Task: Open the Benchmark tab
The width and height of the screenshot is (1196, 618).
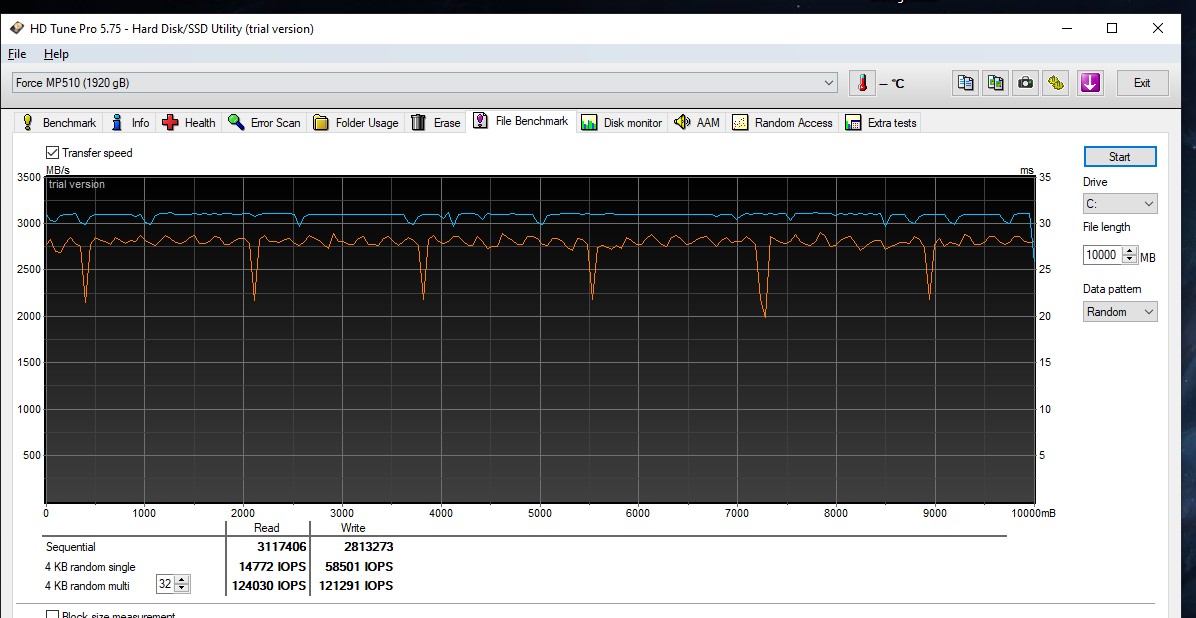Action: [59, 122]
